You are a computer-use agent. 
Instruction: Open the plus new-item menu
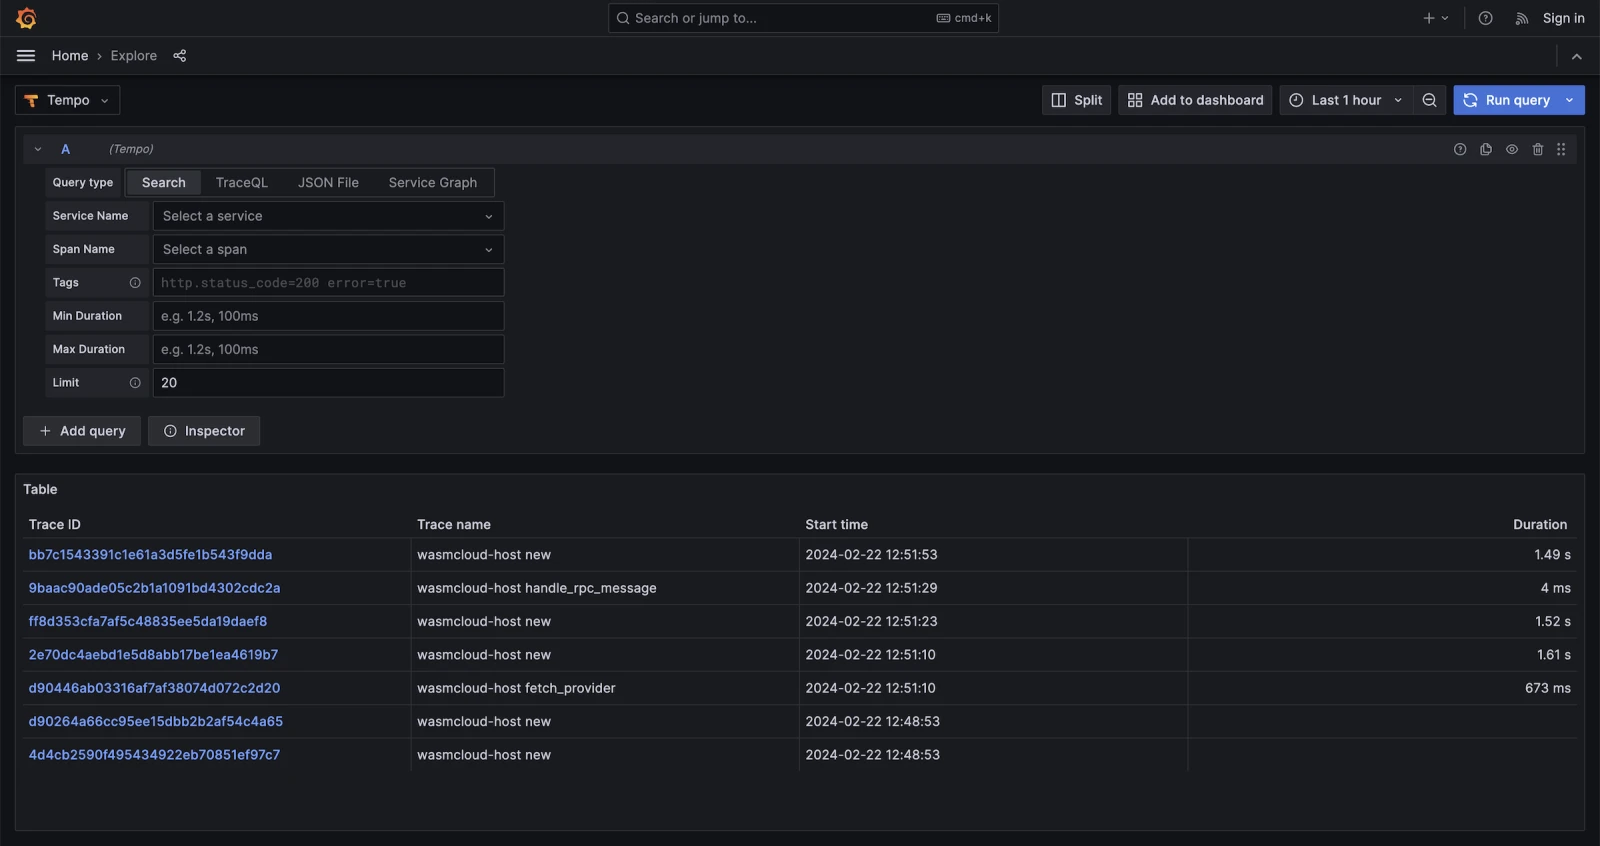coord(1436,18)
